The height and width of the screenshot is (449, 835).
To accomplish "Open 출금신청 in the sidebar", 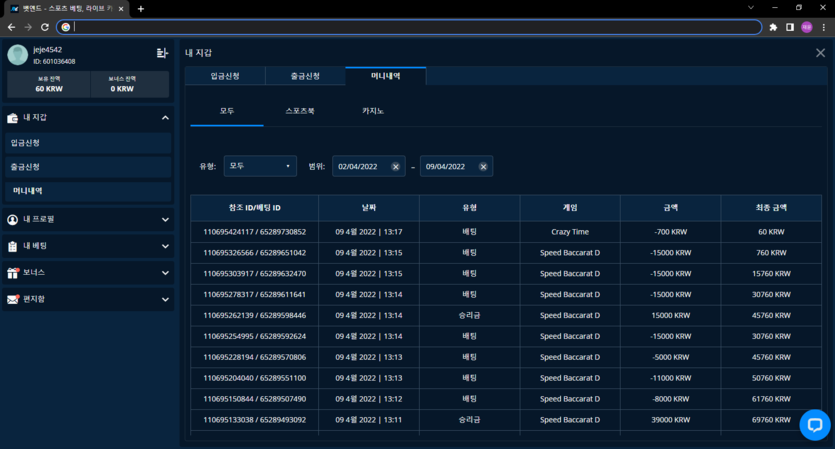I will (88, 167).
